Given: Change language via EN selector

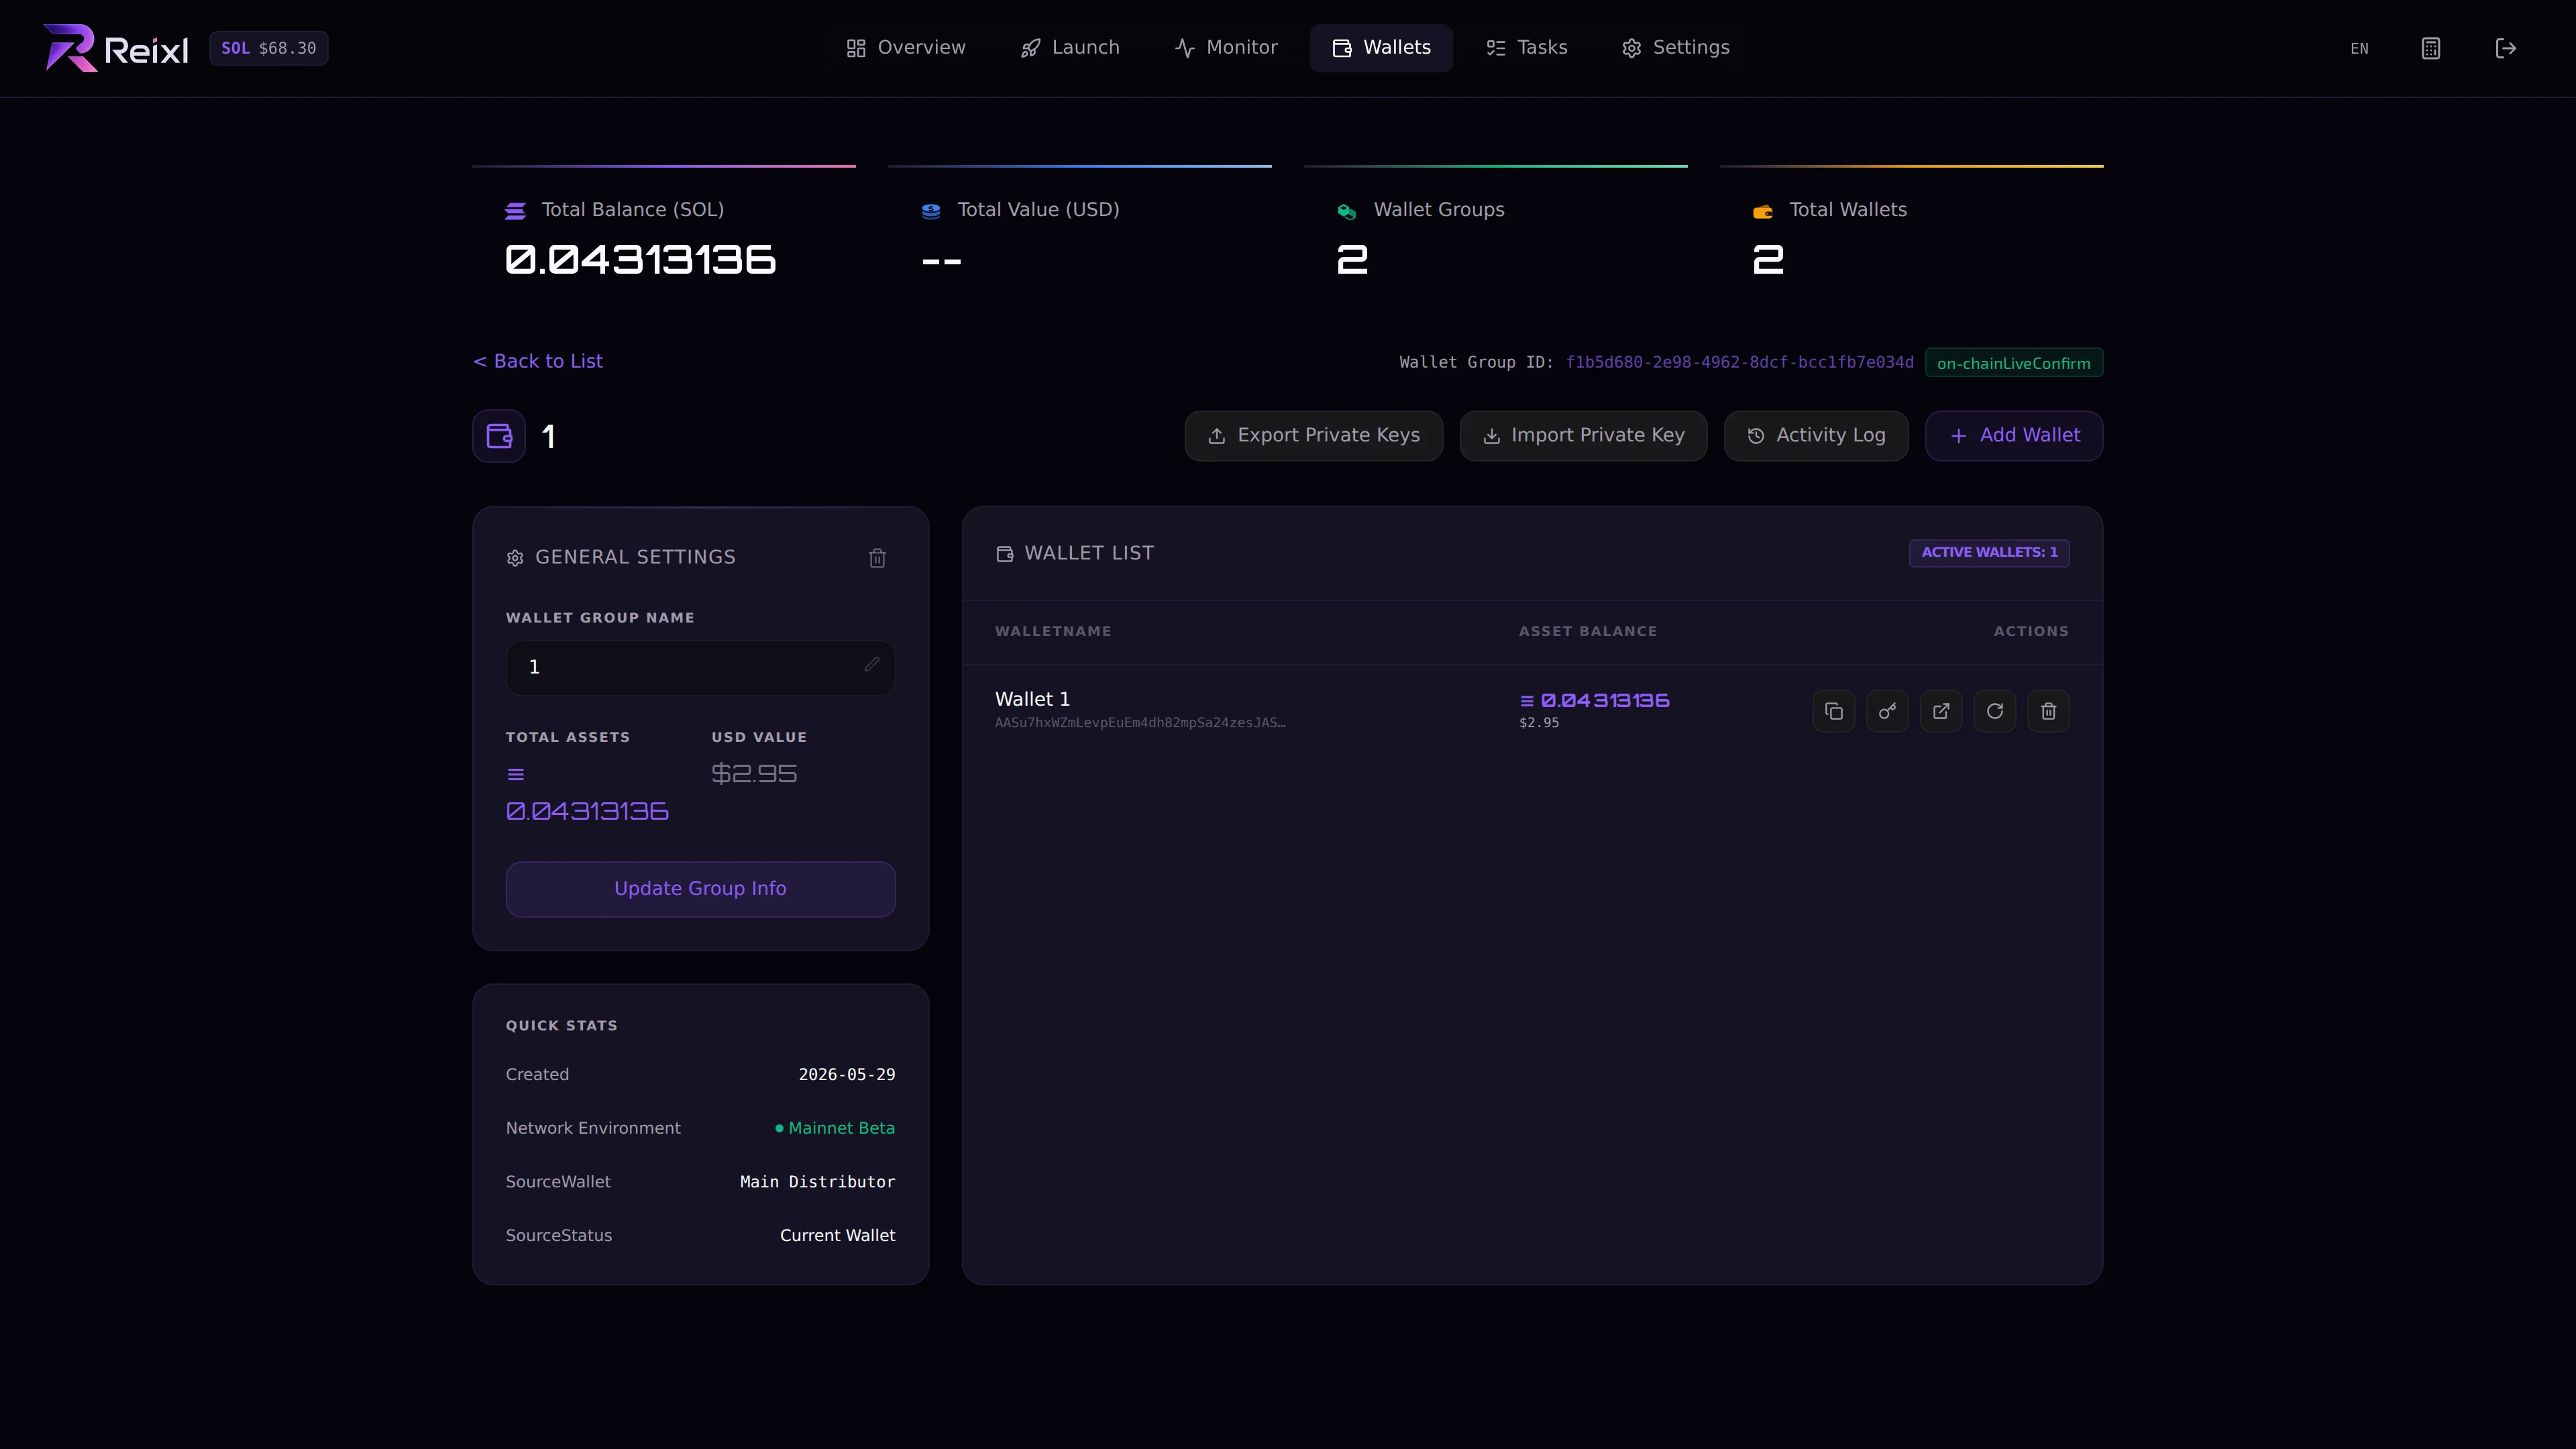Looking at the screenshot, I should click(2359, 48).
